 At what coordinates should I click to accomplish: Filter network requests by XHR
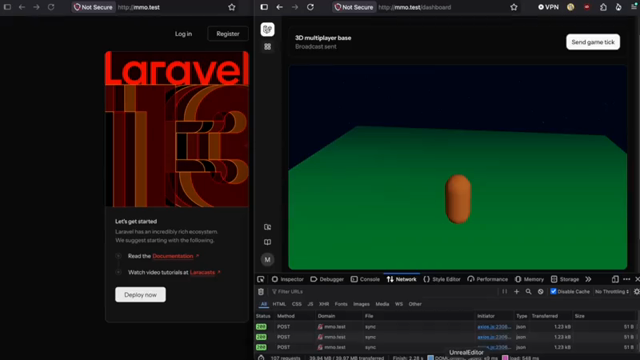pos(324,304)
